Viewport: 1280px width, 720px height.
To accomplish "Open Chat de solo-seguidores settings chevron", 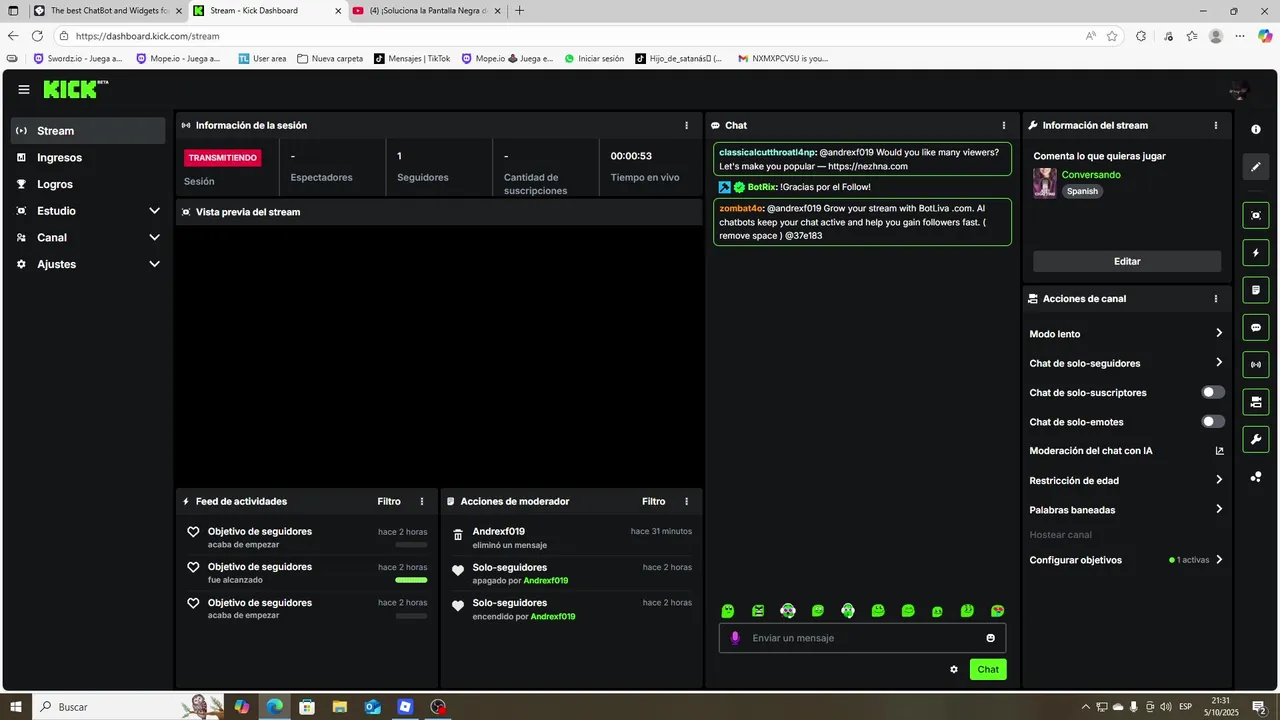I will tap(1219, 363).
